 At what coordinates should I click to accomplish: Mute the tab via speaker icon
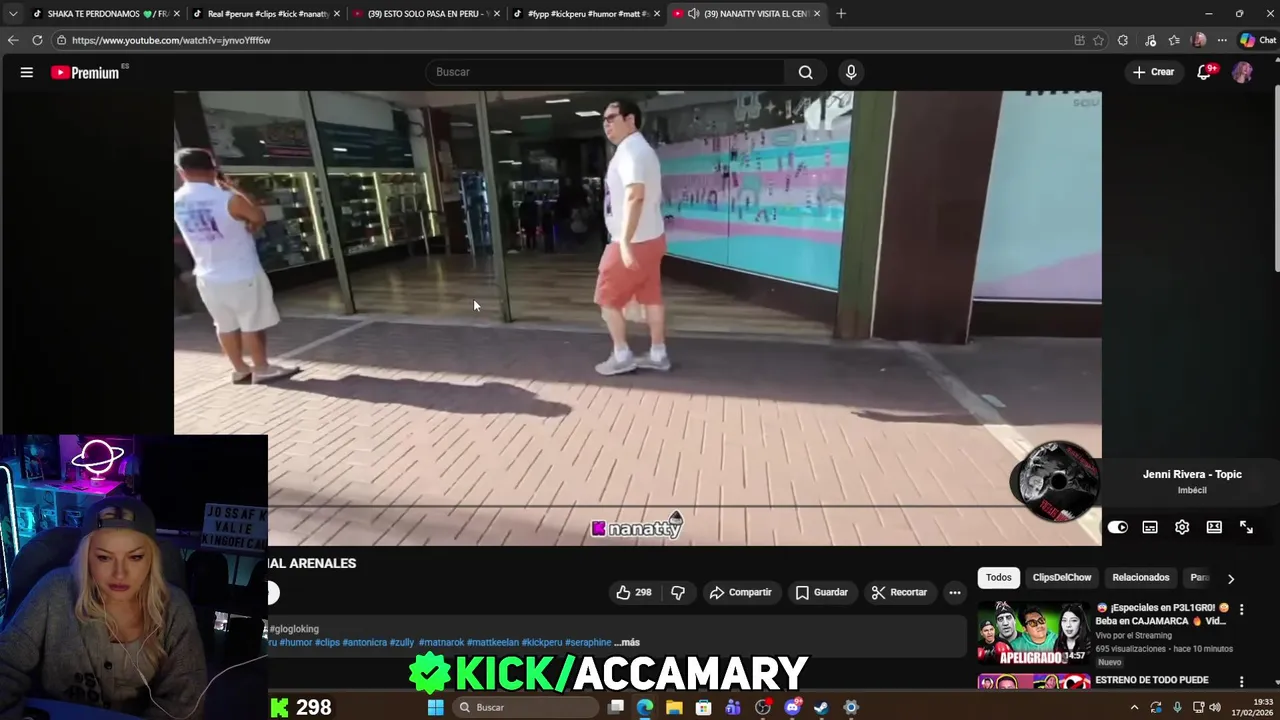[x=693, y=14]
